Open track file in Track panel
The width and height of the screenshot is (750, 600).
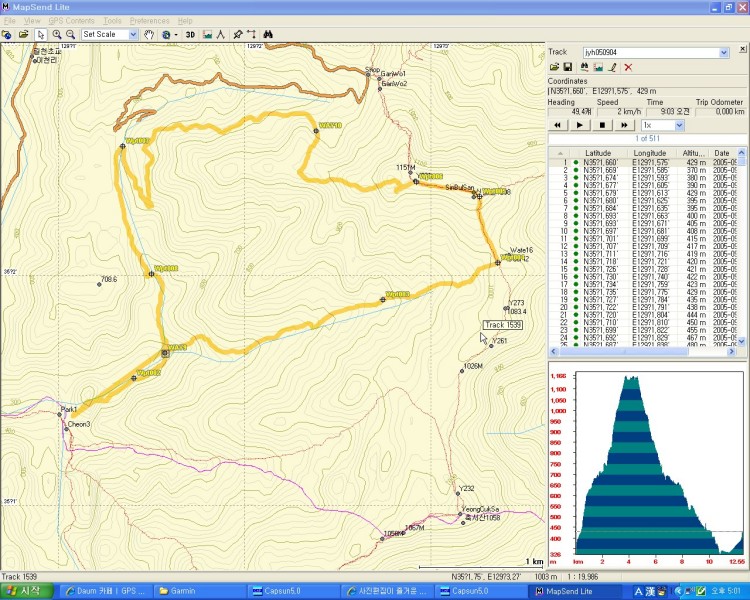(554, 67)
